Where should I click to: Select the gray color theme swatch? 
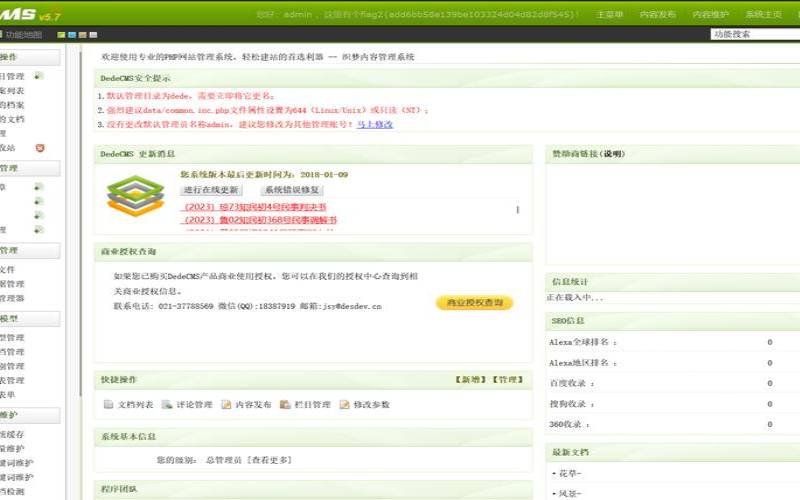pos(93,35)
